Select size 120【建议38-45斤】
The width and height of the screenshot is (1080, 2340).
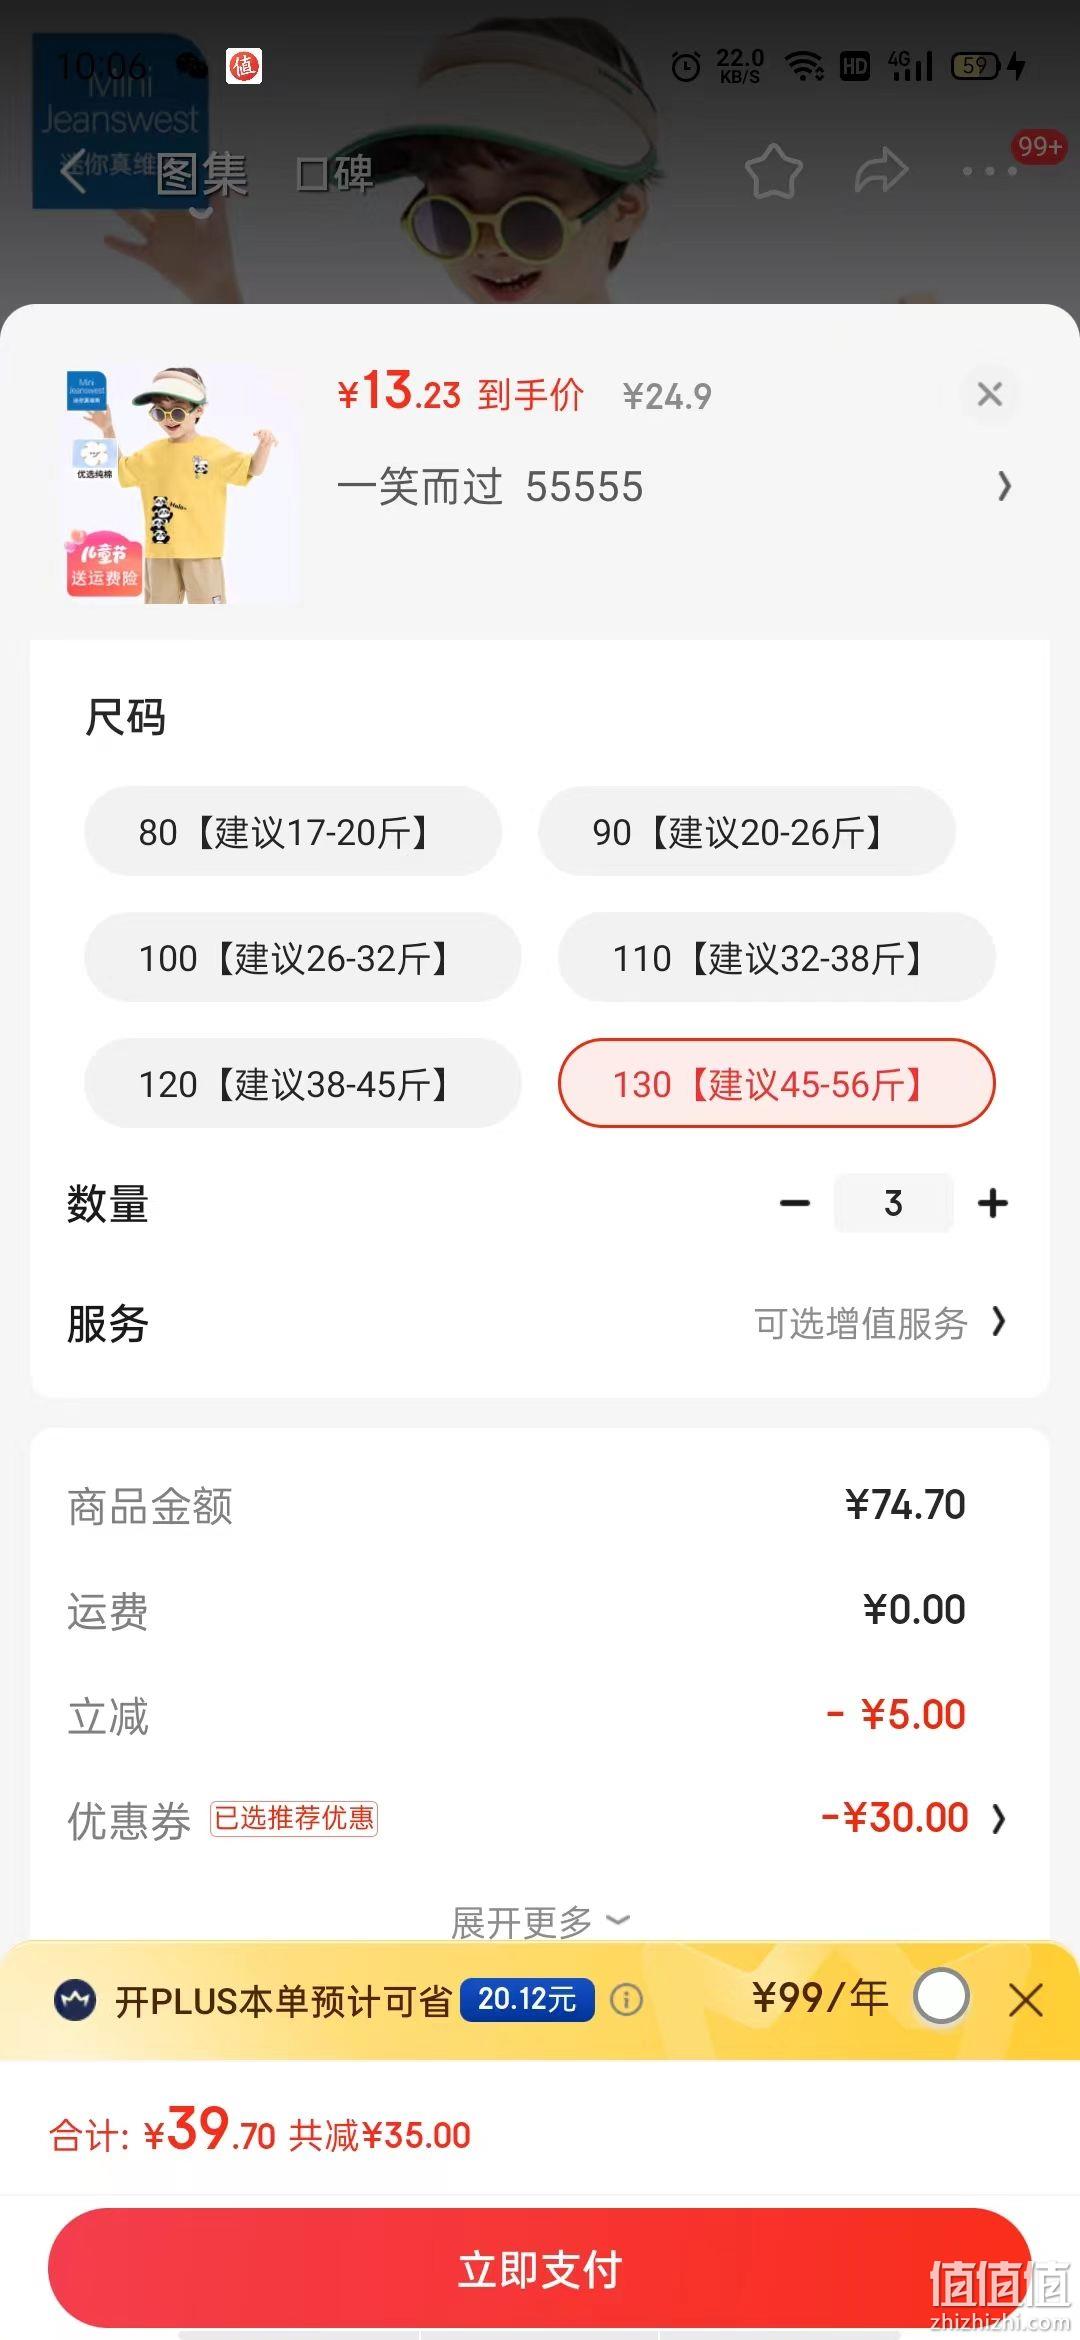(303, 1083)
